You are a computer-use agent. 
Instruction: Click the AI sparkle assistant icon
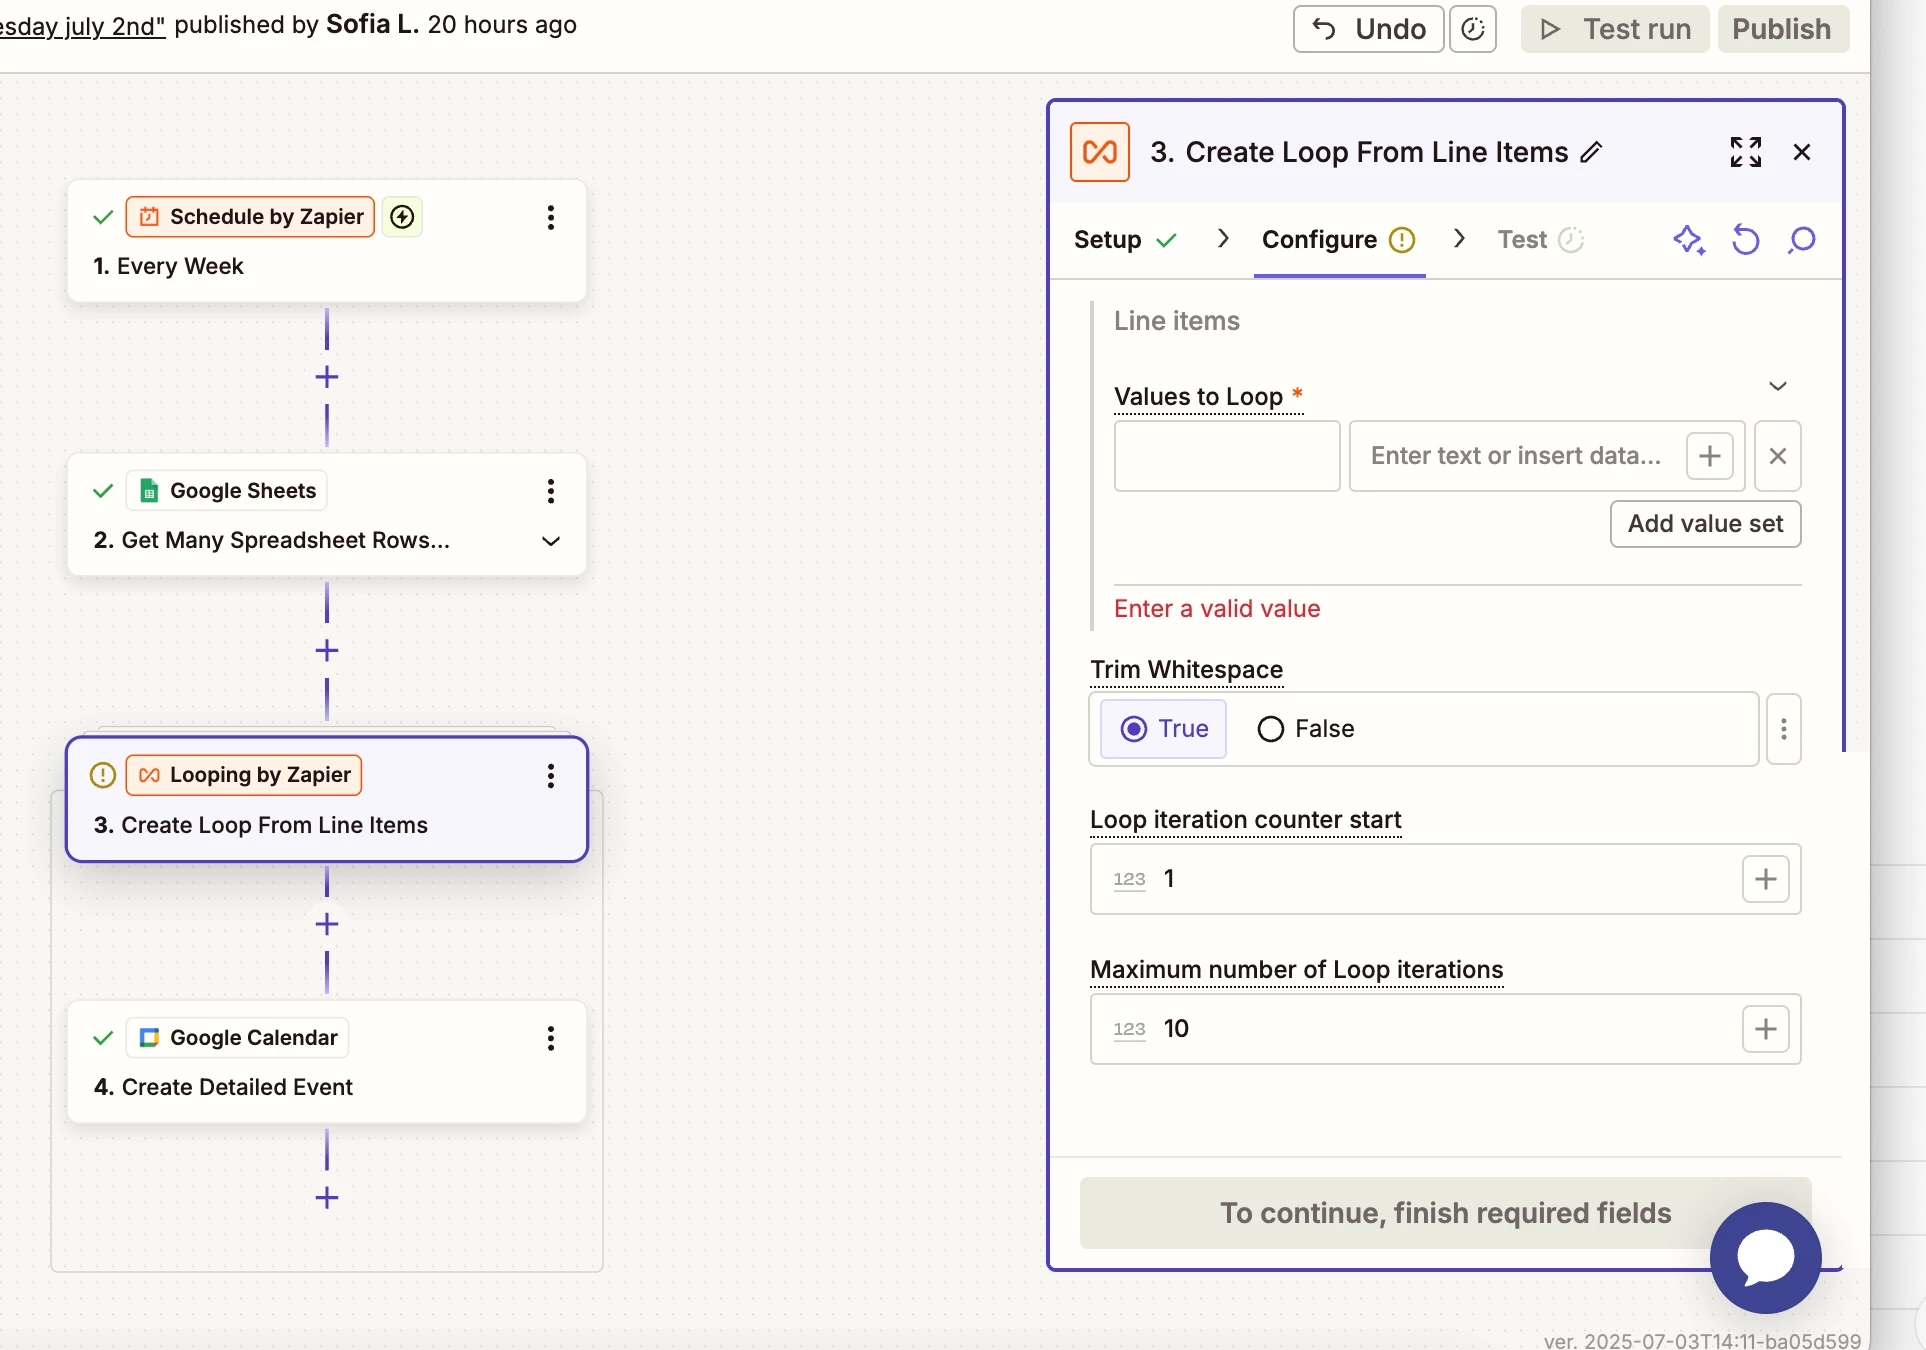pyautogui.click(x=1689, y=240)
